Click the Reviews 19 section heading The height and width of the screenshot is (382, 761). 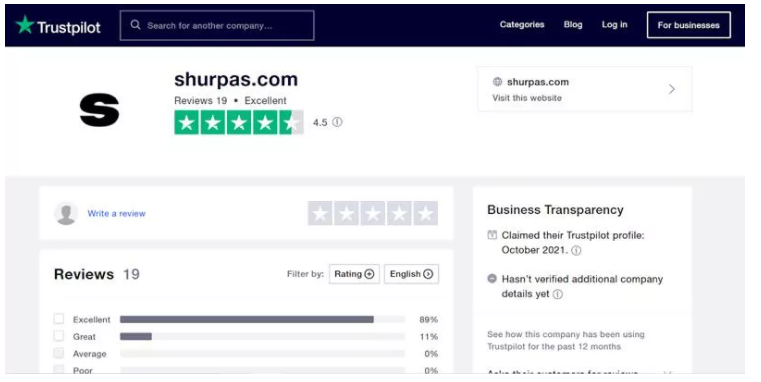[x=97, y=274]
